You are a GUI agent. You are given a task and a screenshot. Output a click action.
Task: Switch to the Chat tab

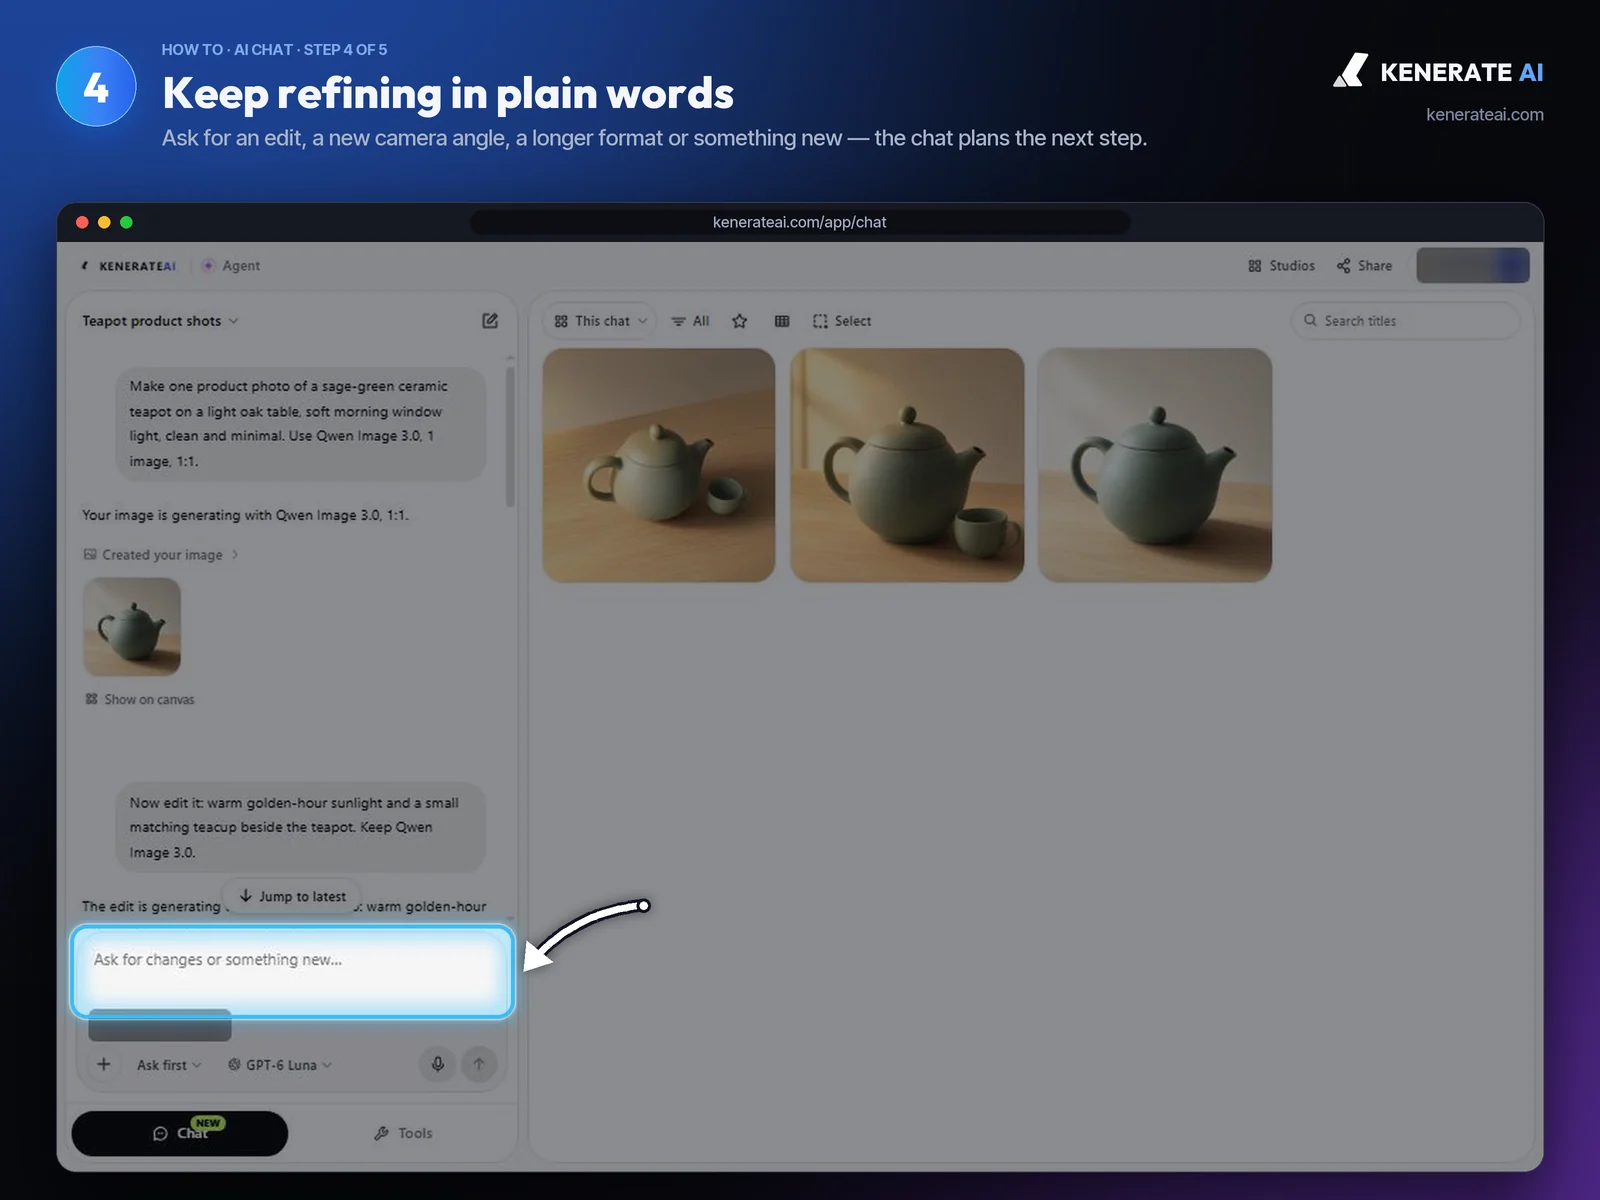click(180, 1133)
